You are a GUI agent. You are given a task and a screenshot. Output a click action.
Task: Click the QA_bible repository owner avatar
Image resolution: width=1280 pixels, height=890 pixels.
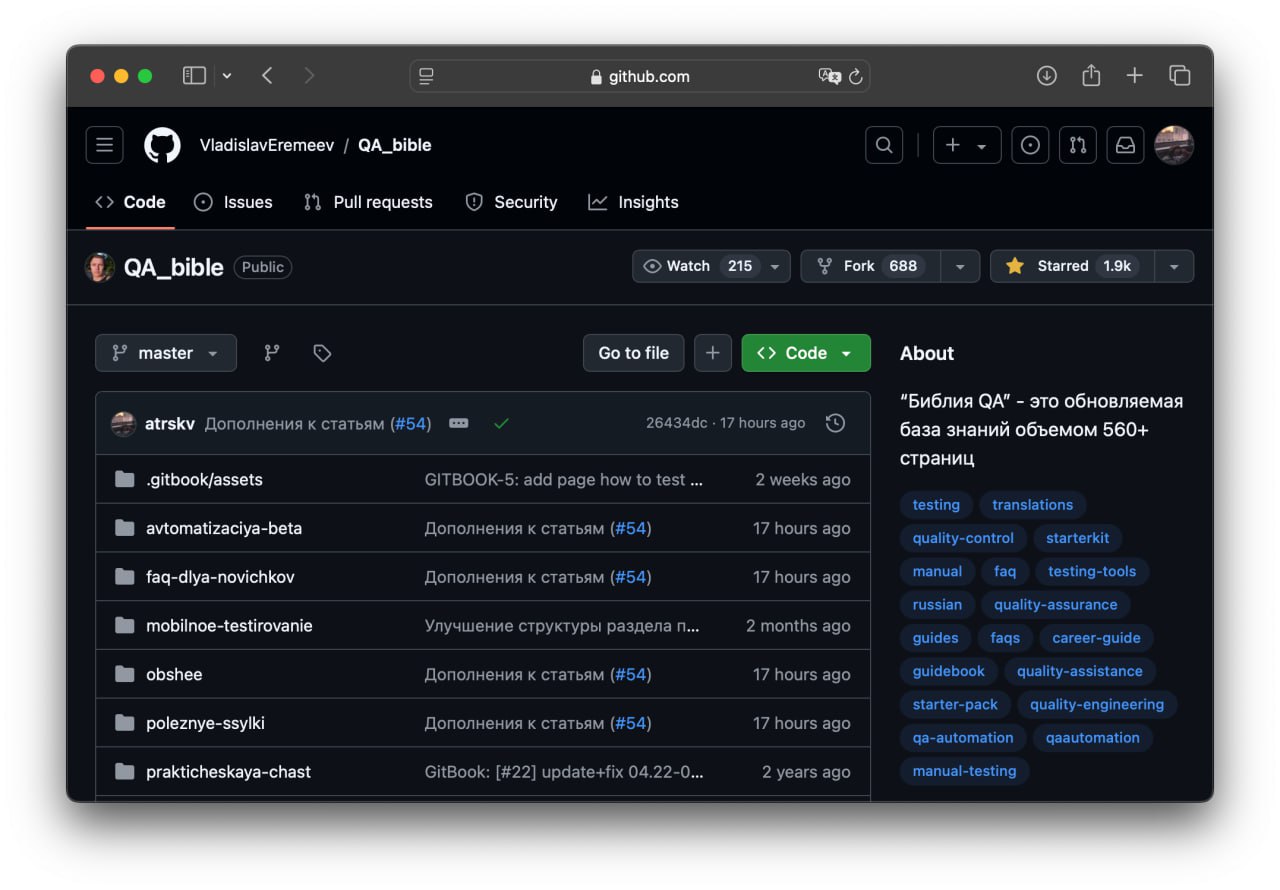pos(99,267)
